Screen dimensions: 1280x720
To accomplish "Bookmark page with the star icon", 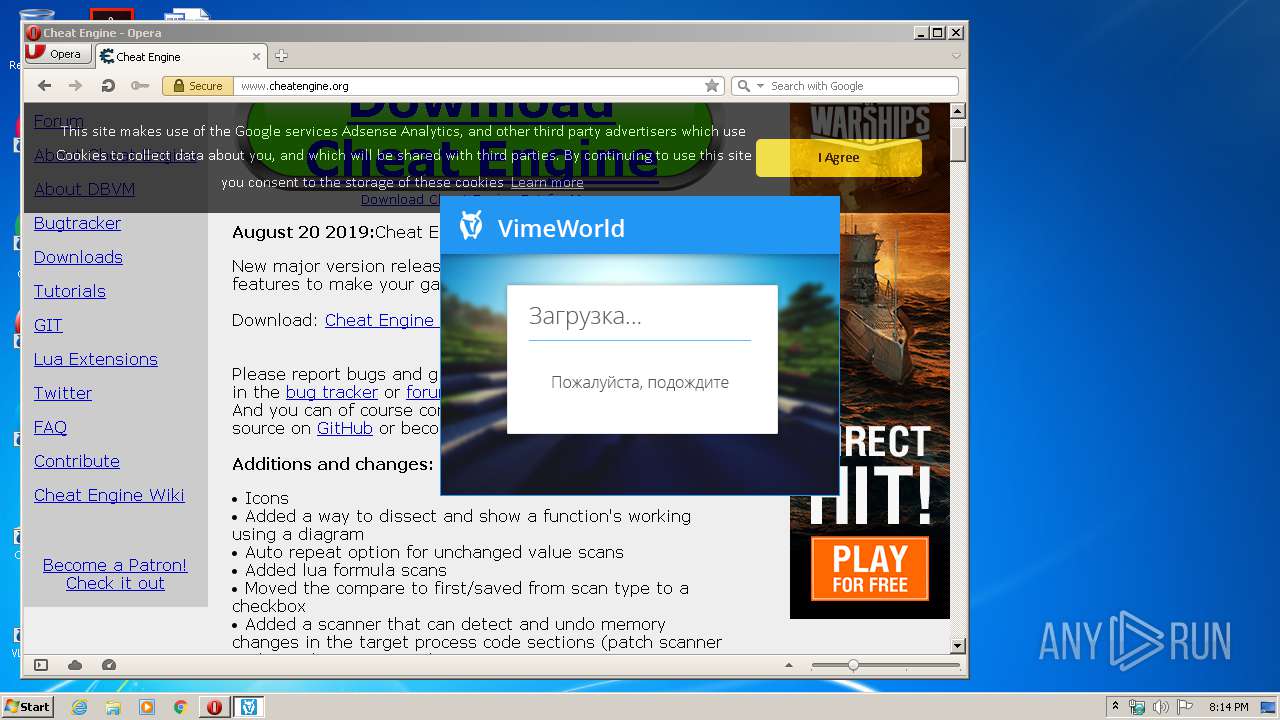I will [712, 86].
